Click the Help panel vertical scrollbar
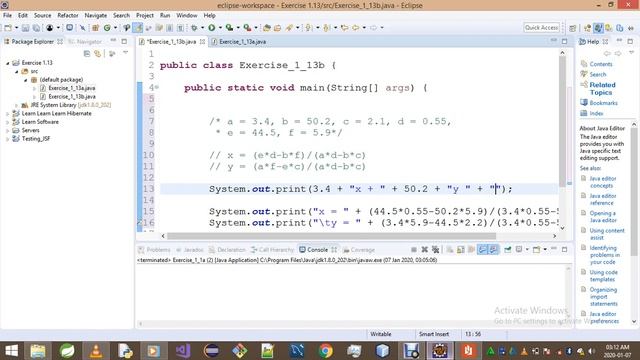 633,192
